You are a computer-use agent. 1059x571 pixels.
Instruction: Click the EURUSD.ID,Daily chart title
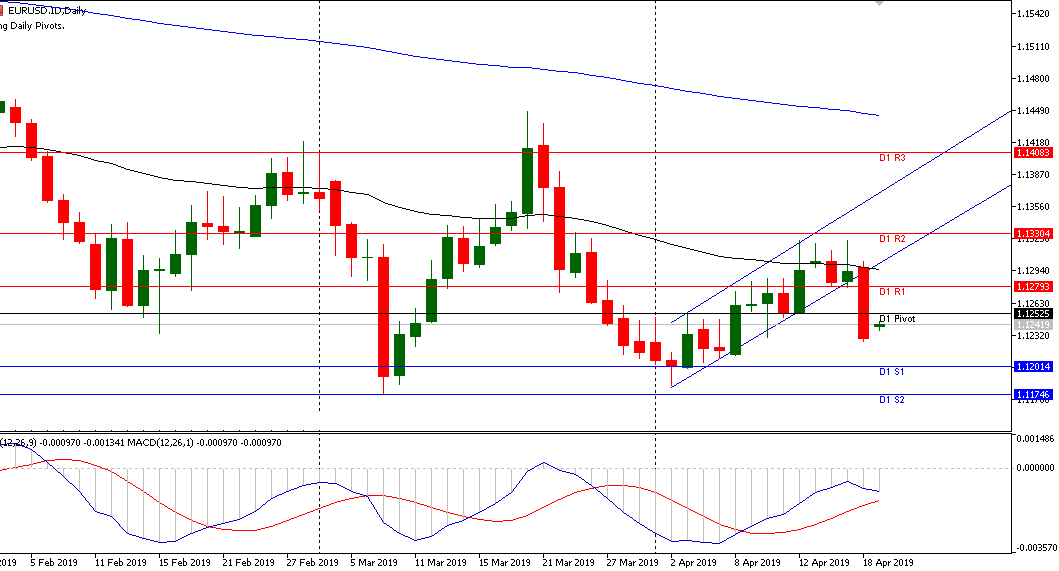[x=47, y=11]
